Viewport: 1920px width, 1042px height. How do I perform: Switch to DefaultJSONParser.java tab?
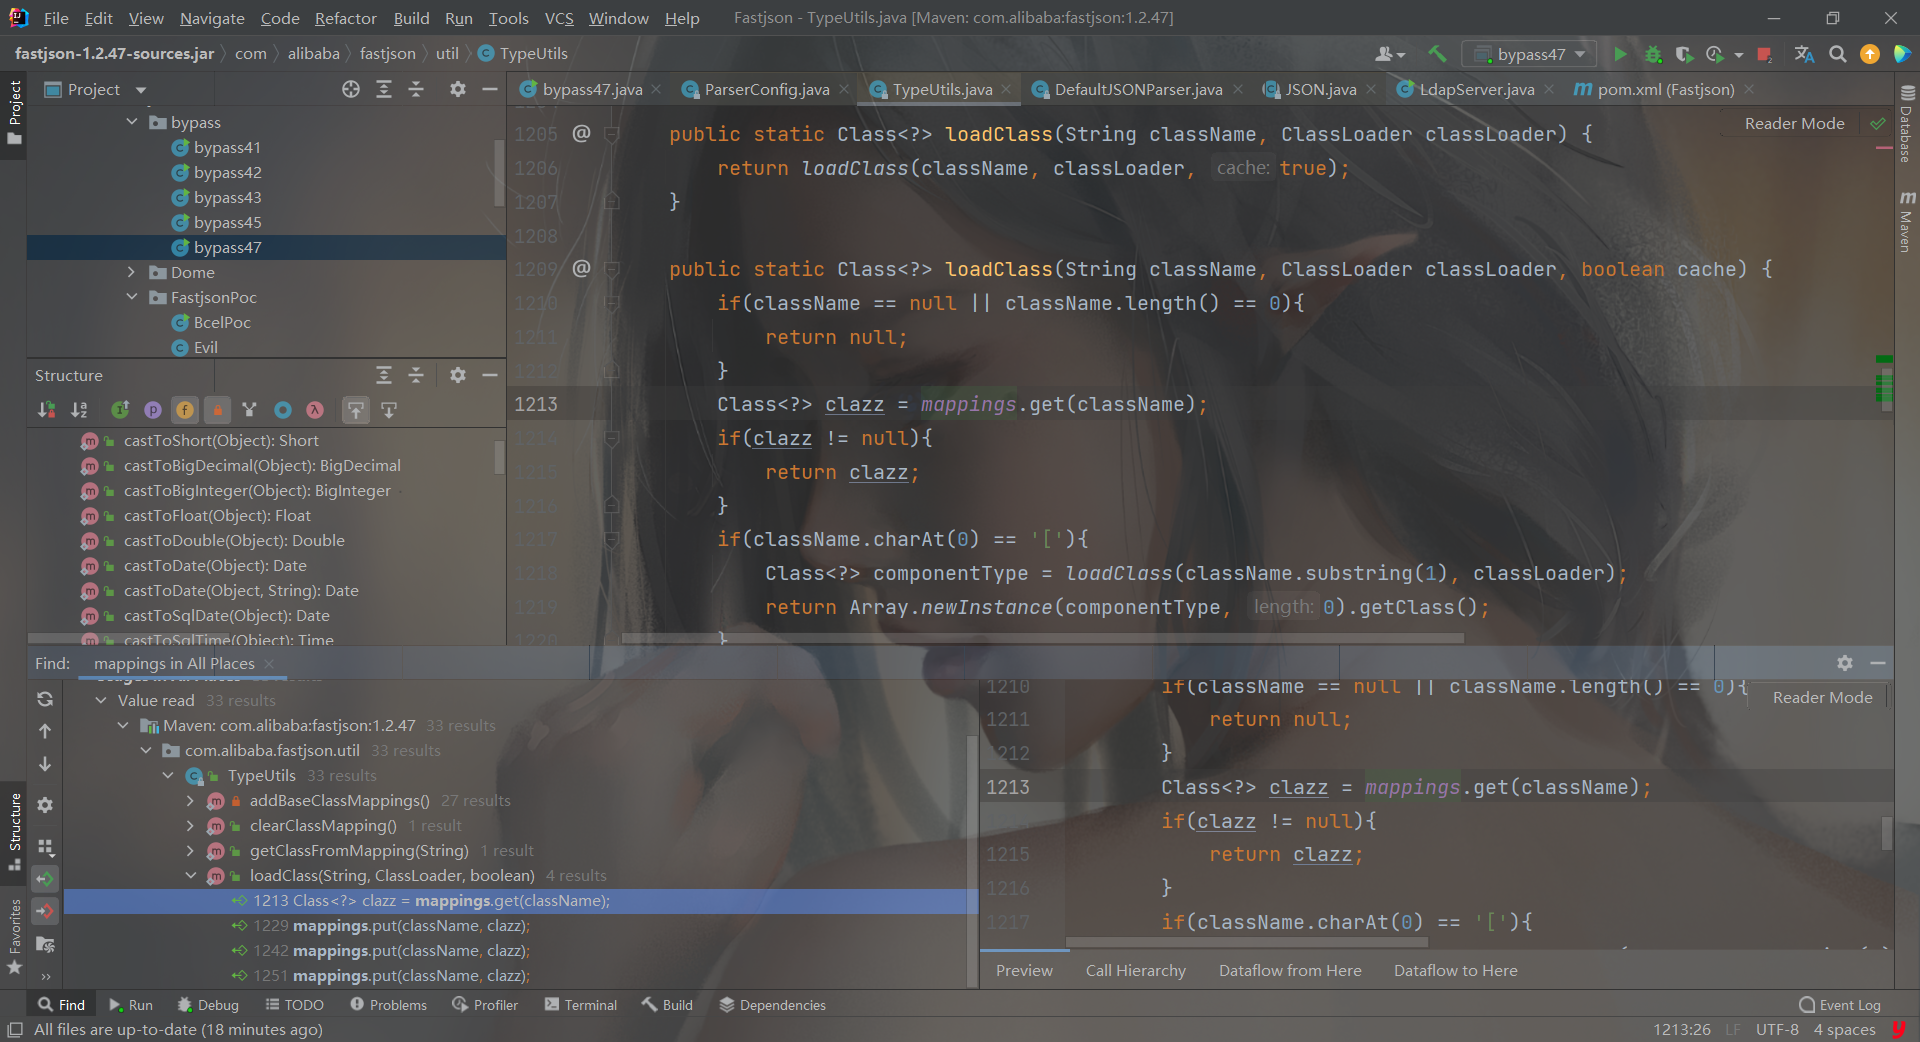point(1138,89)
